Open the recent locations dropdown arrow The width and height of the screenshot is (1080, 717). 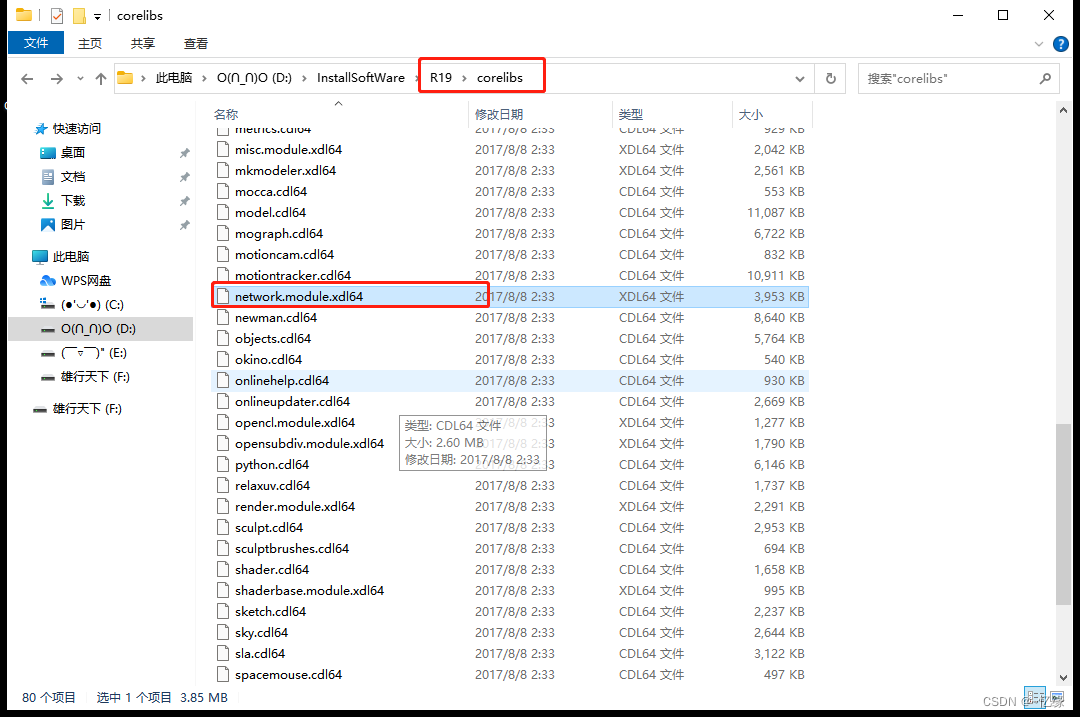80,79
